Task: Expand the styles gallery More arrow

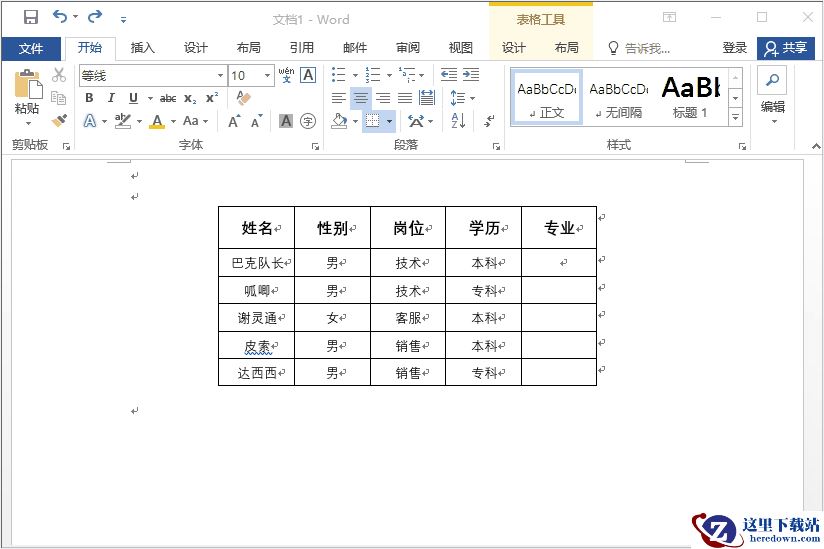Action: 736,118
